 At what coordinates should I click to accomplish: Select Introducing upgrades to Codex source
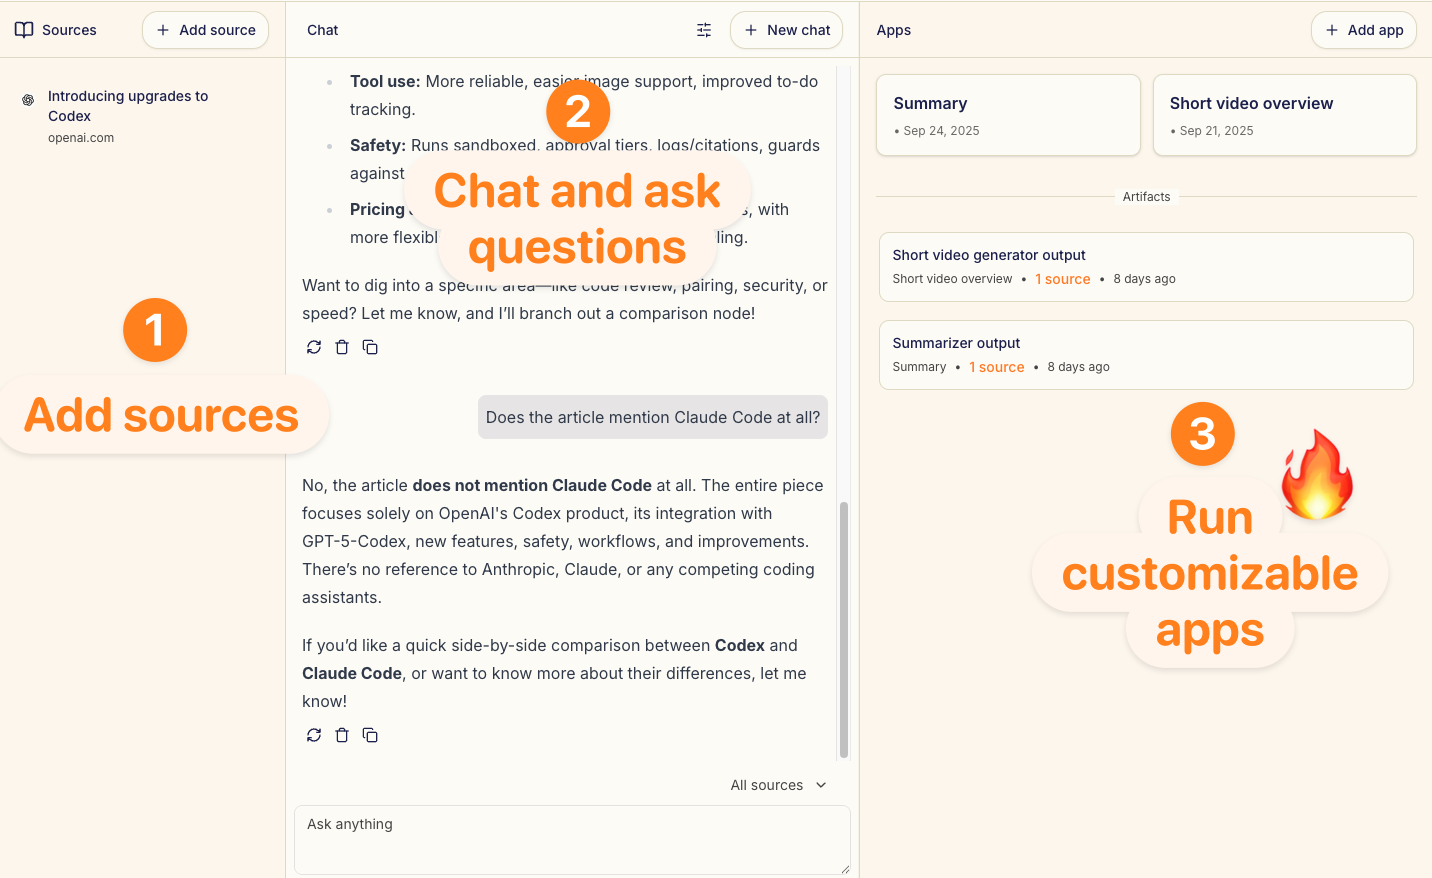pos(128,106)
